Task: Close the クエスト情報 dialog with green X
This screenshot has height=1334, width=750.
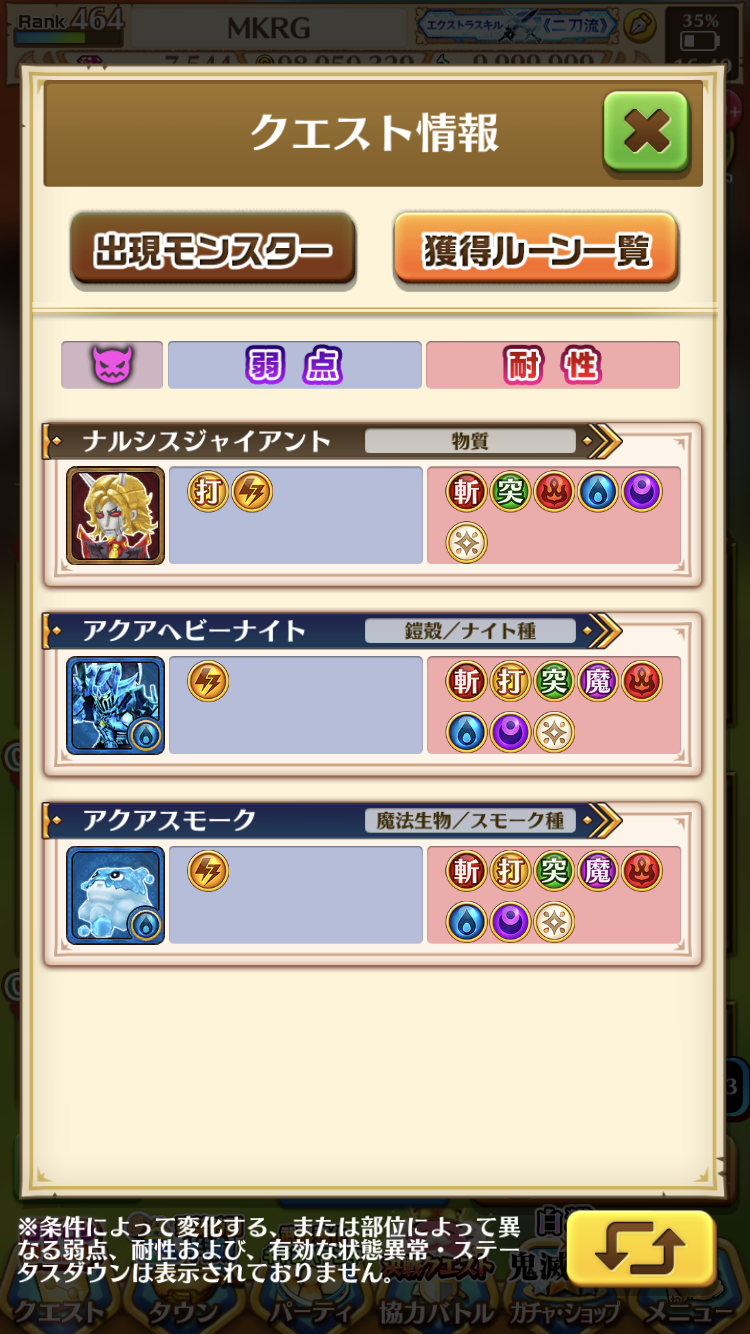Action: [646, 131]
